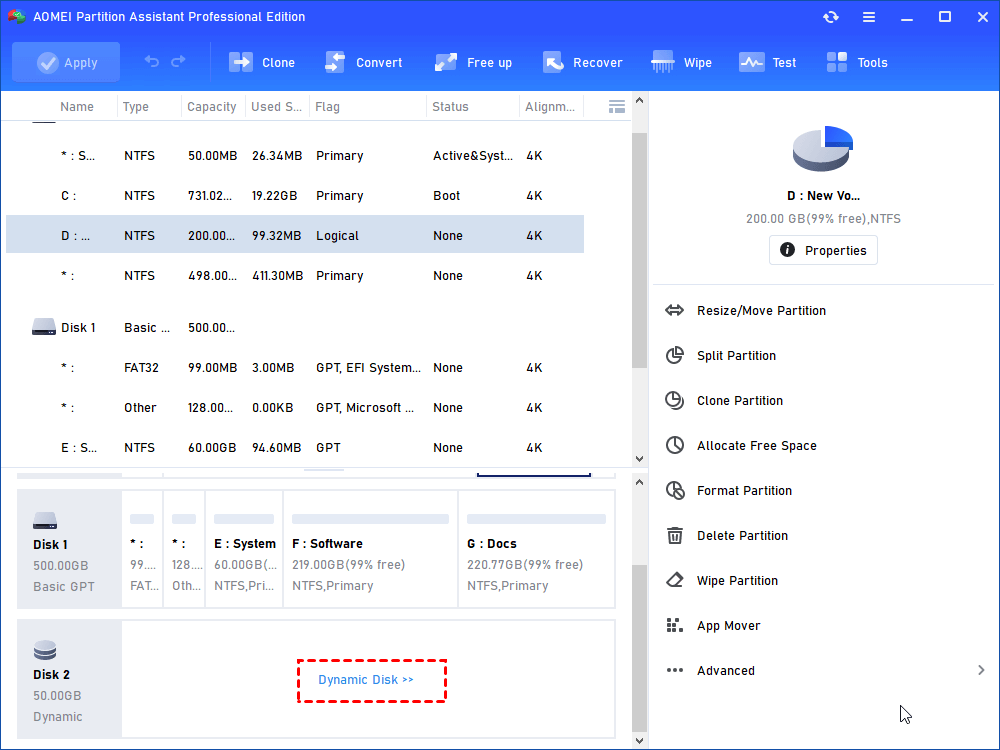Click the Clone Partition icon
Screen dimensions: 1000x750
(675, 401)
